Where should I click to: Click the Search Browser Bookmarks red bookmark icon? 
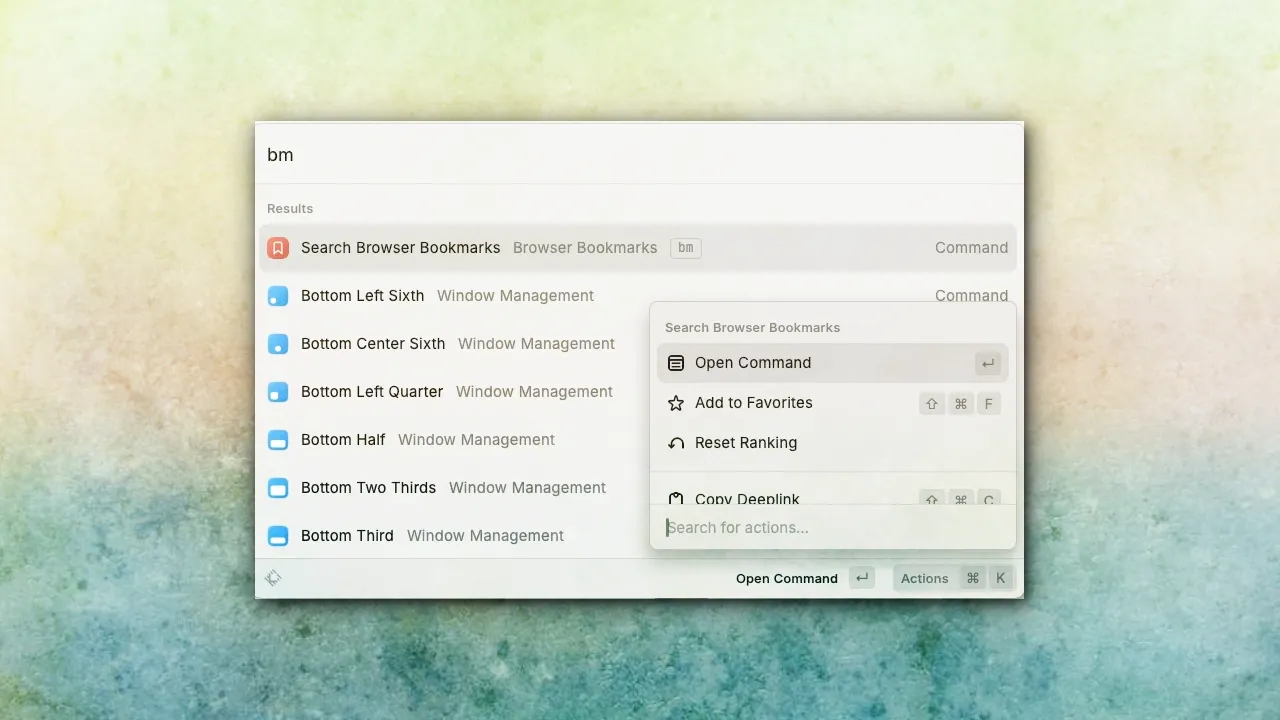click(278, 248)
